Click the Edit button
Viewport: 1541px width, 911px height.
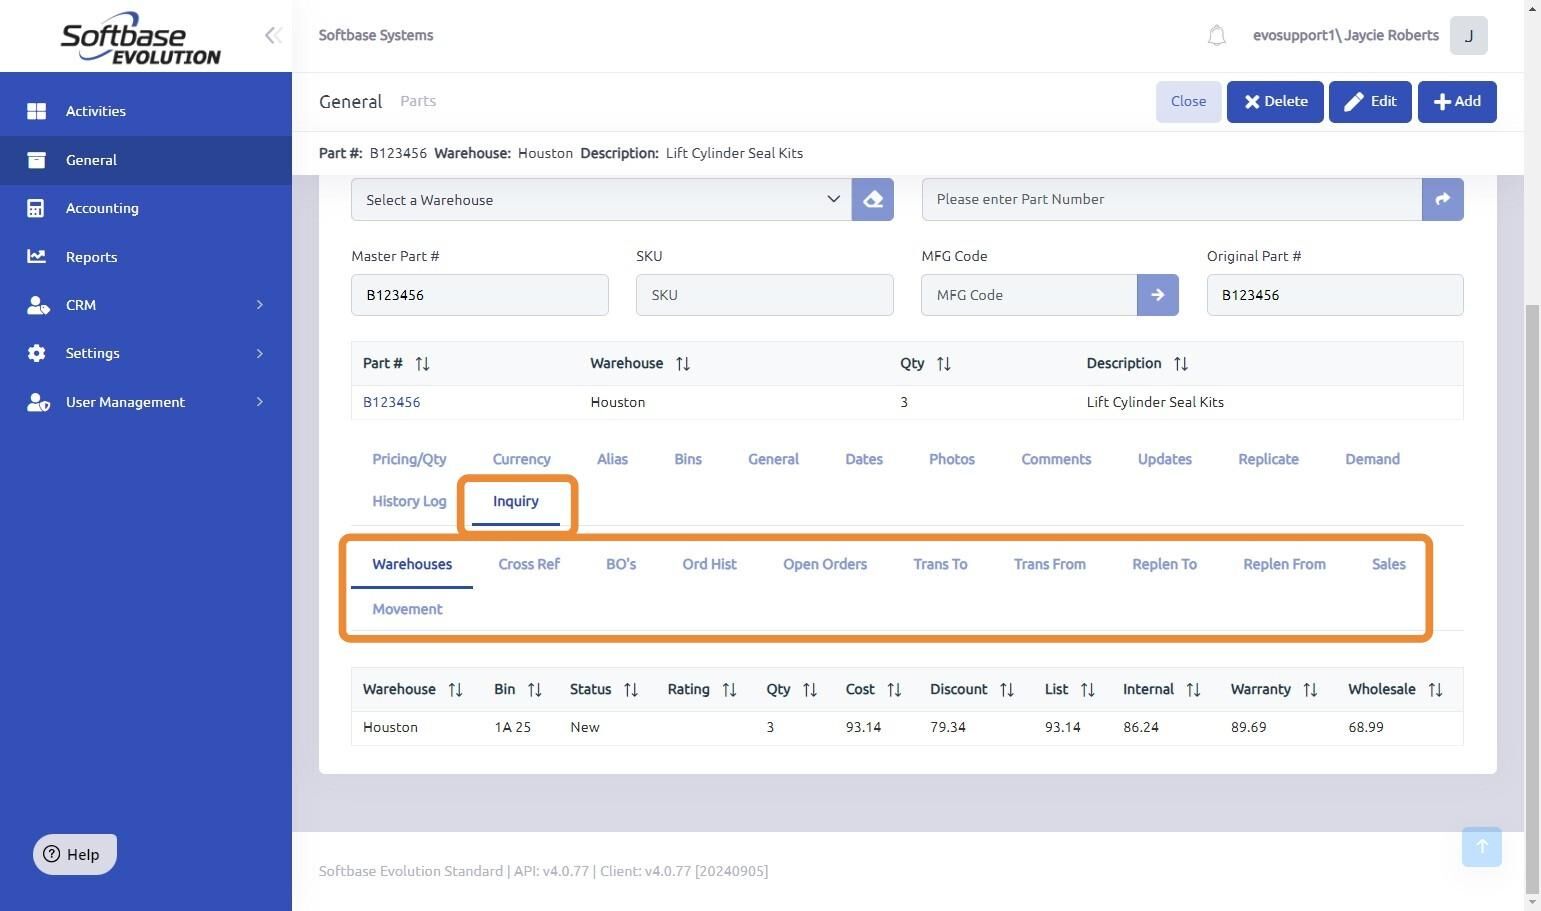coord(1370,101)
